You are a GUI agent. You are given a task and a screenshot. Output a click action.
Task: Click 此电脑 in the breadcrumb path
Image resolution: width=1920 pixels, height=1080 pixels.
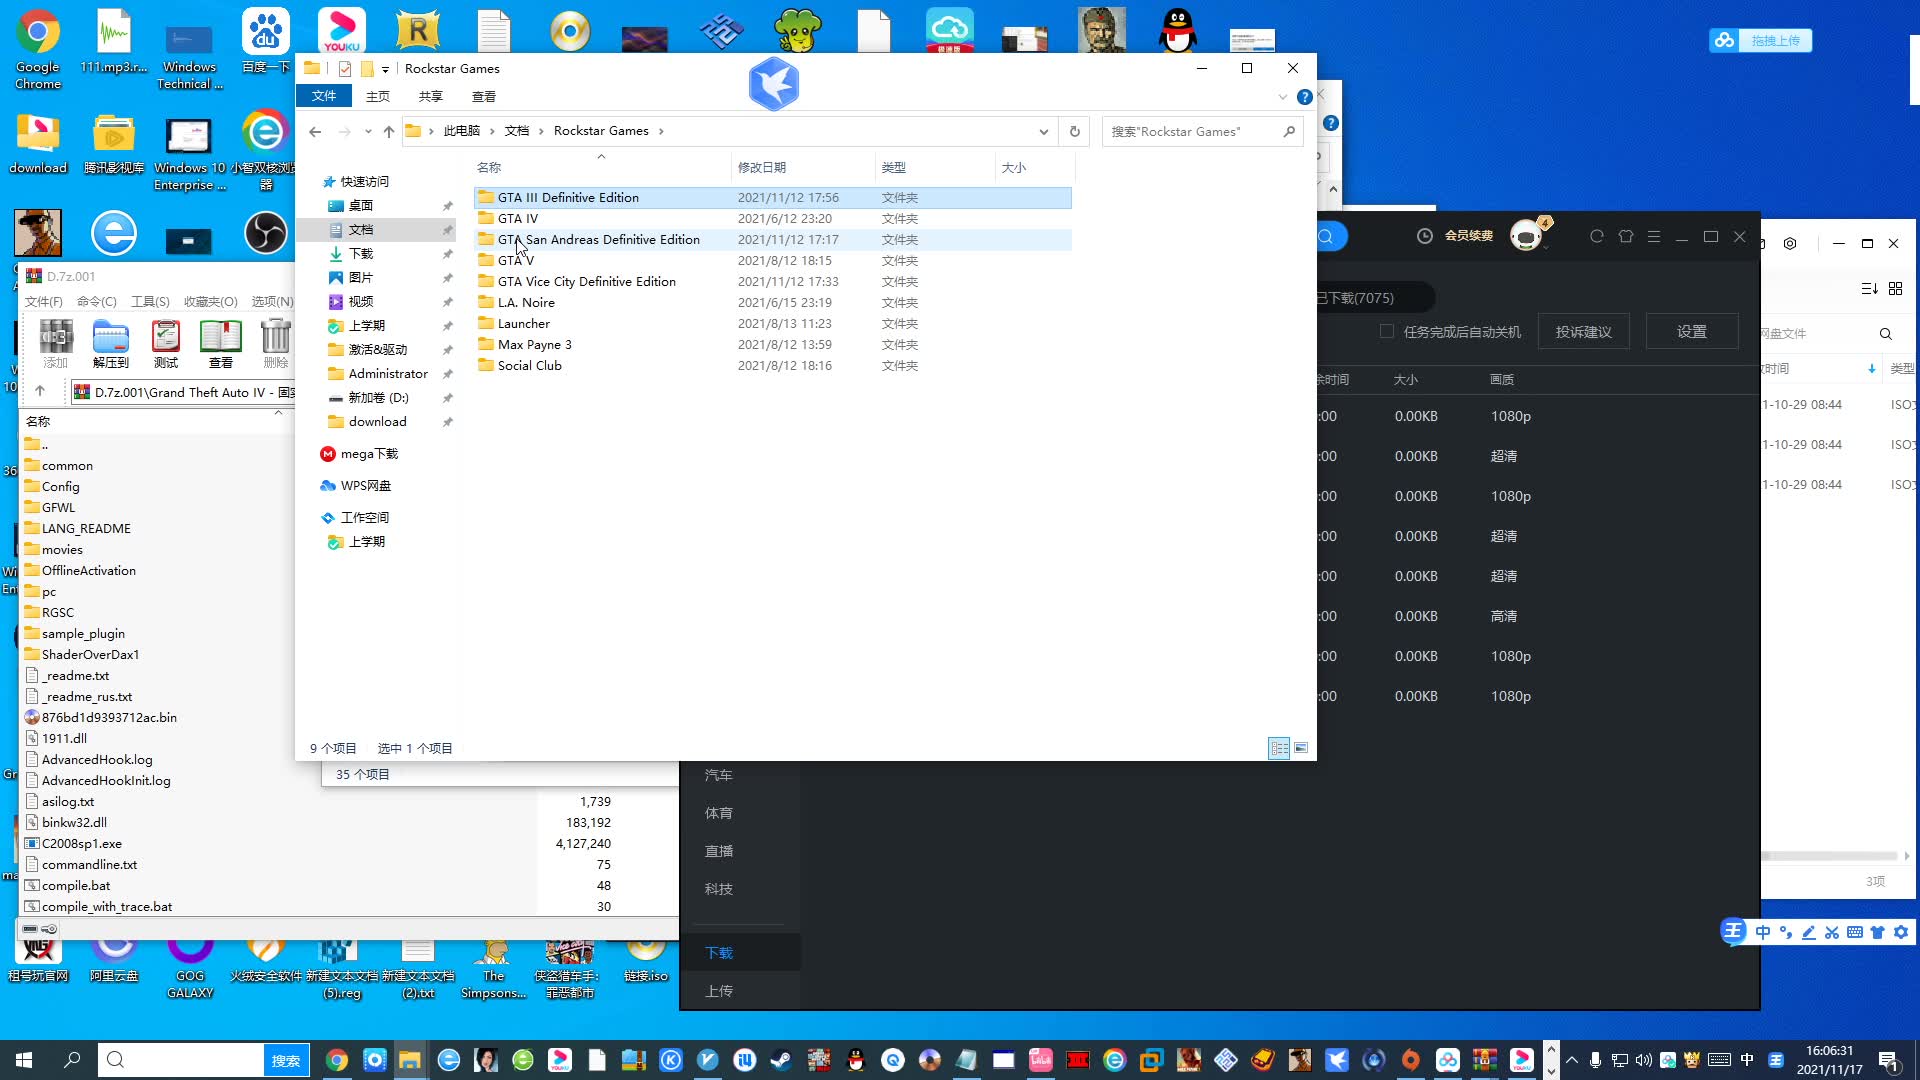pos(462,131)
